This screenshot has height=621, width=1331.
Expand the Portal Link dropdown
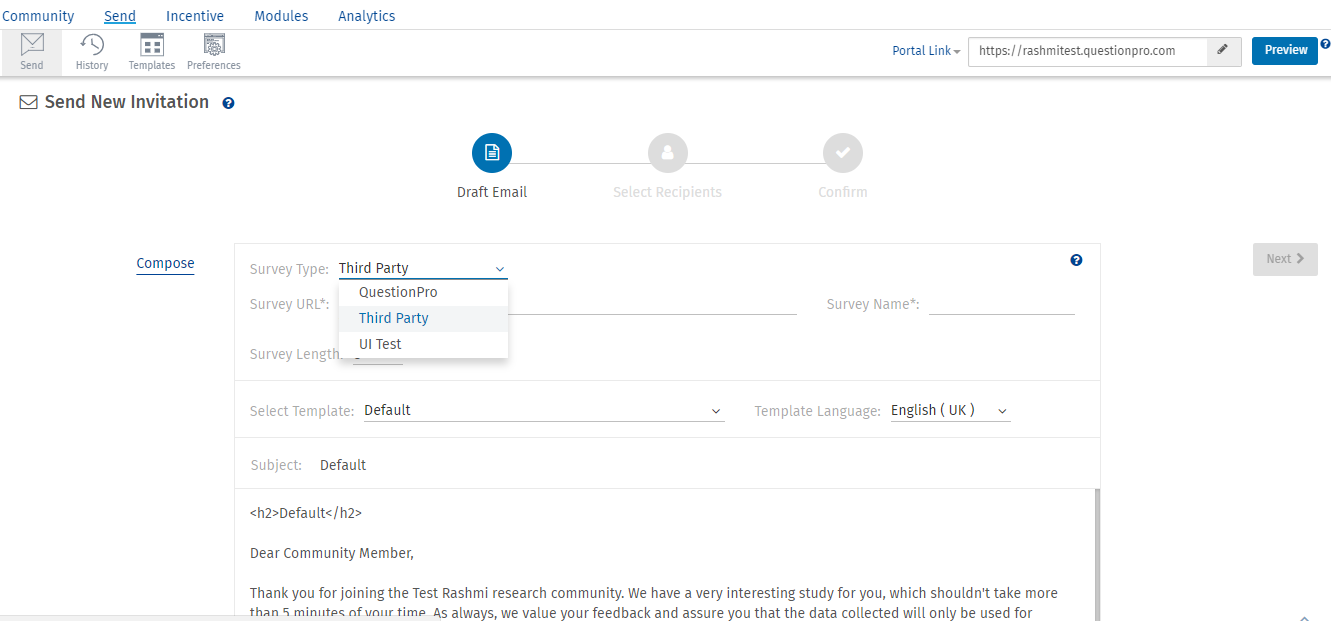[926, 50]
